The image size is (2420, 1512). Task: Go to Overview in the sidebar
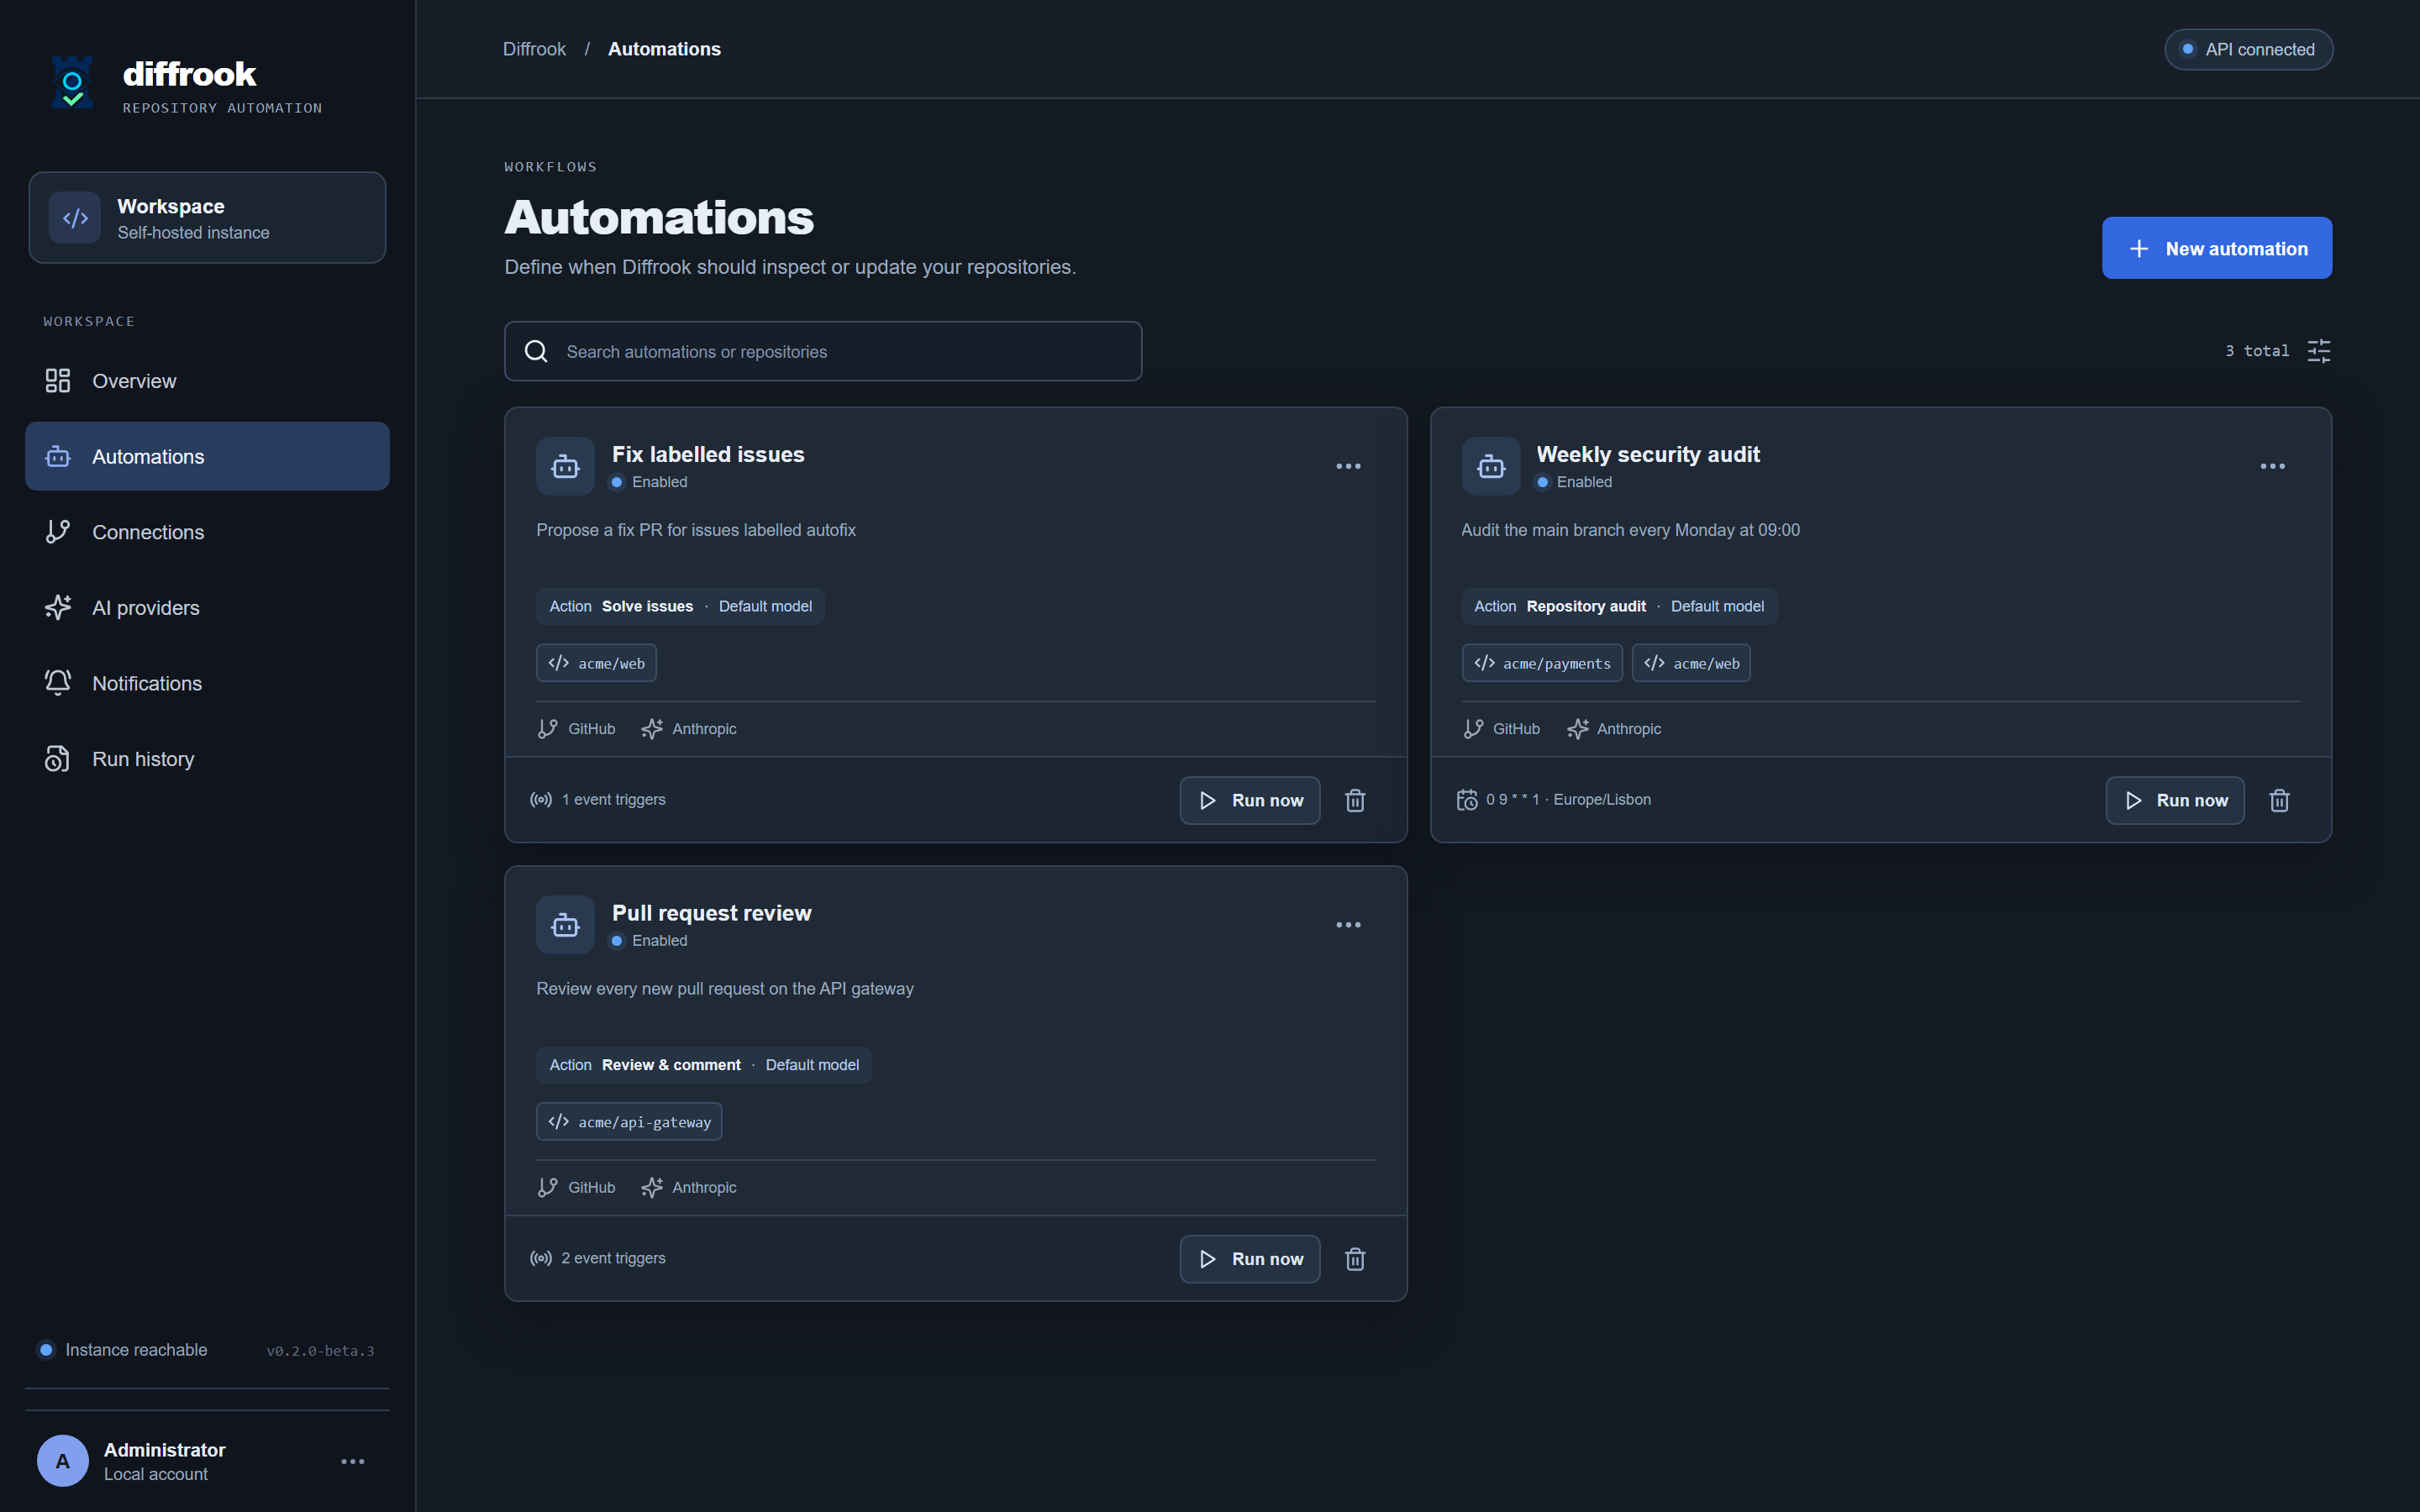[x=207, y=381]
